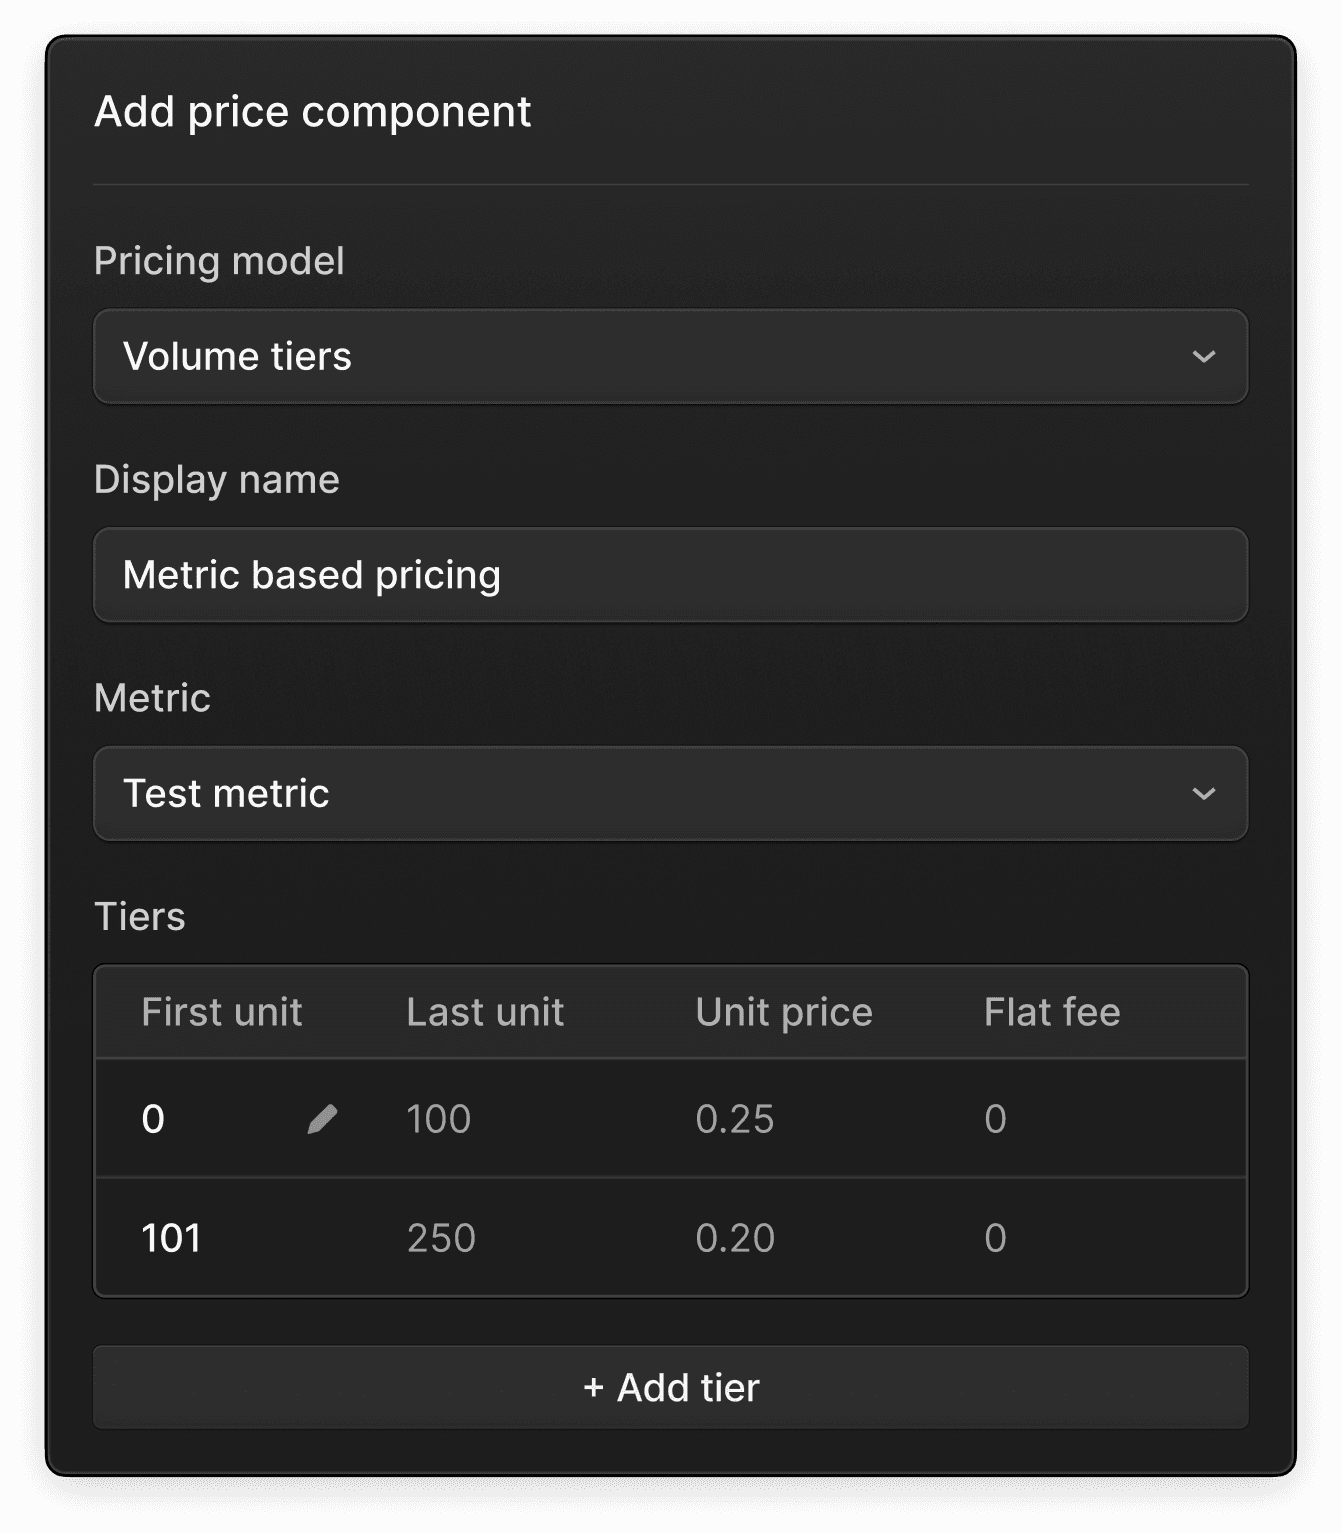This screenshot has height=1533, width=1342.
Task: Open the Test metric selector
Action: point(670,794)
